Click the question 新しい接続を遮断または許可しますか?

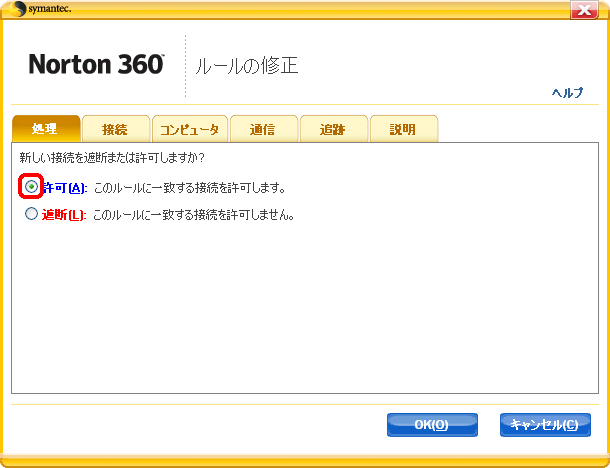(112, 158)
